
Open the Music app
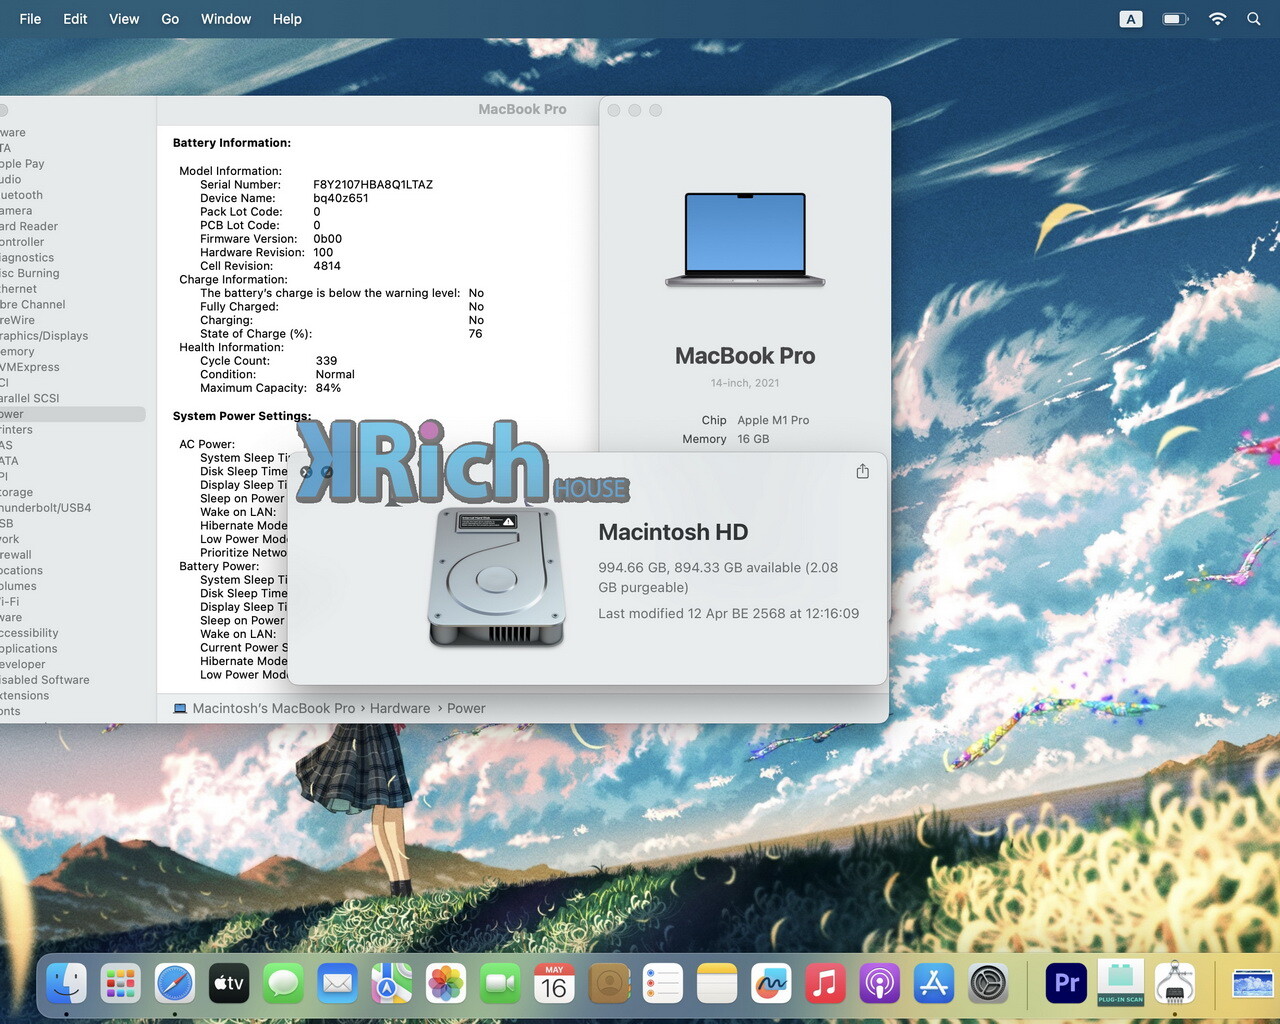point(825,984)
